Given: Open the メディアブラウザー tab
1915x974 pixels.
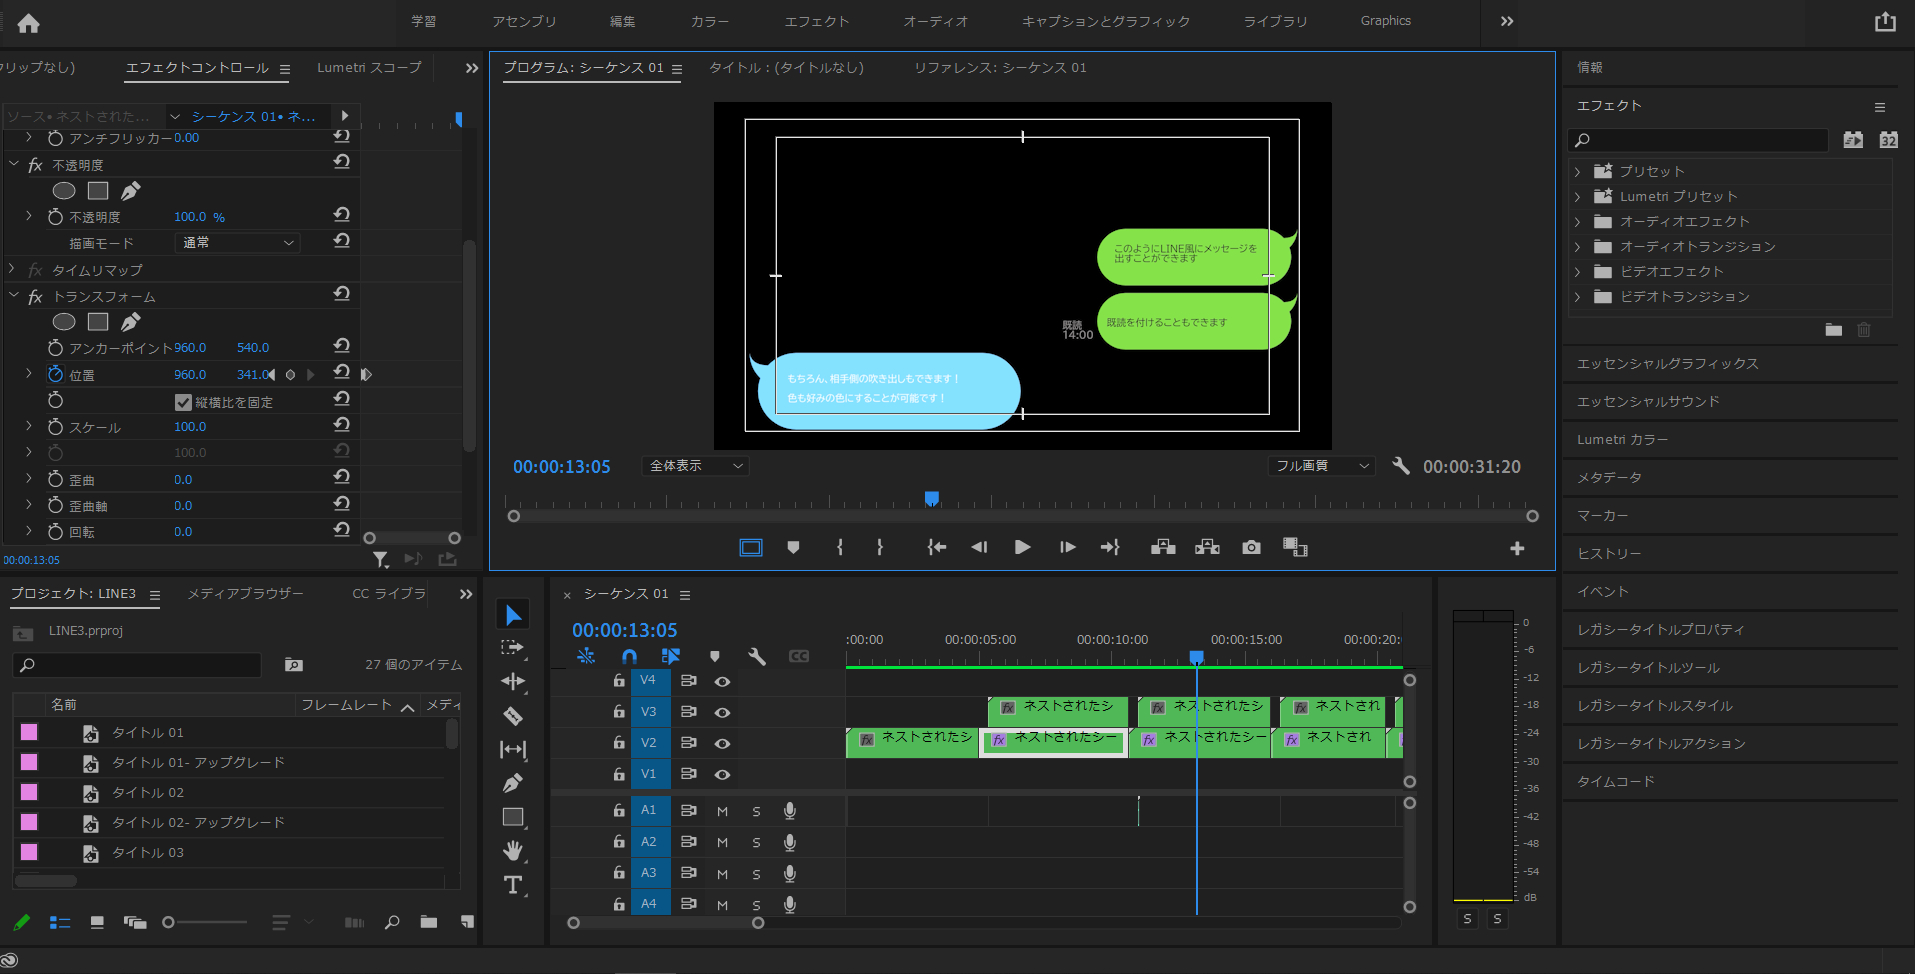Looking at the screenshot, I should [x=245, y=594].
